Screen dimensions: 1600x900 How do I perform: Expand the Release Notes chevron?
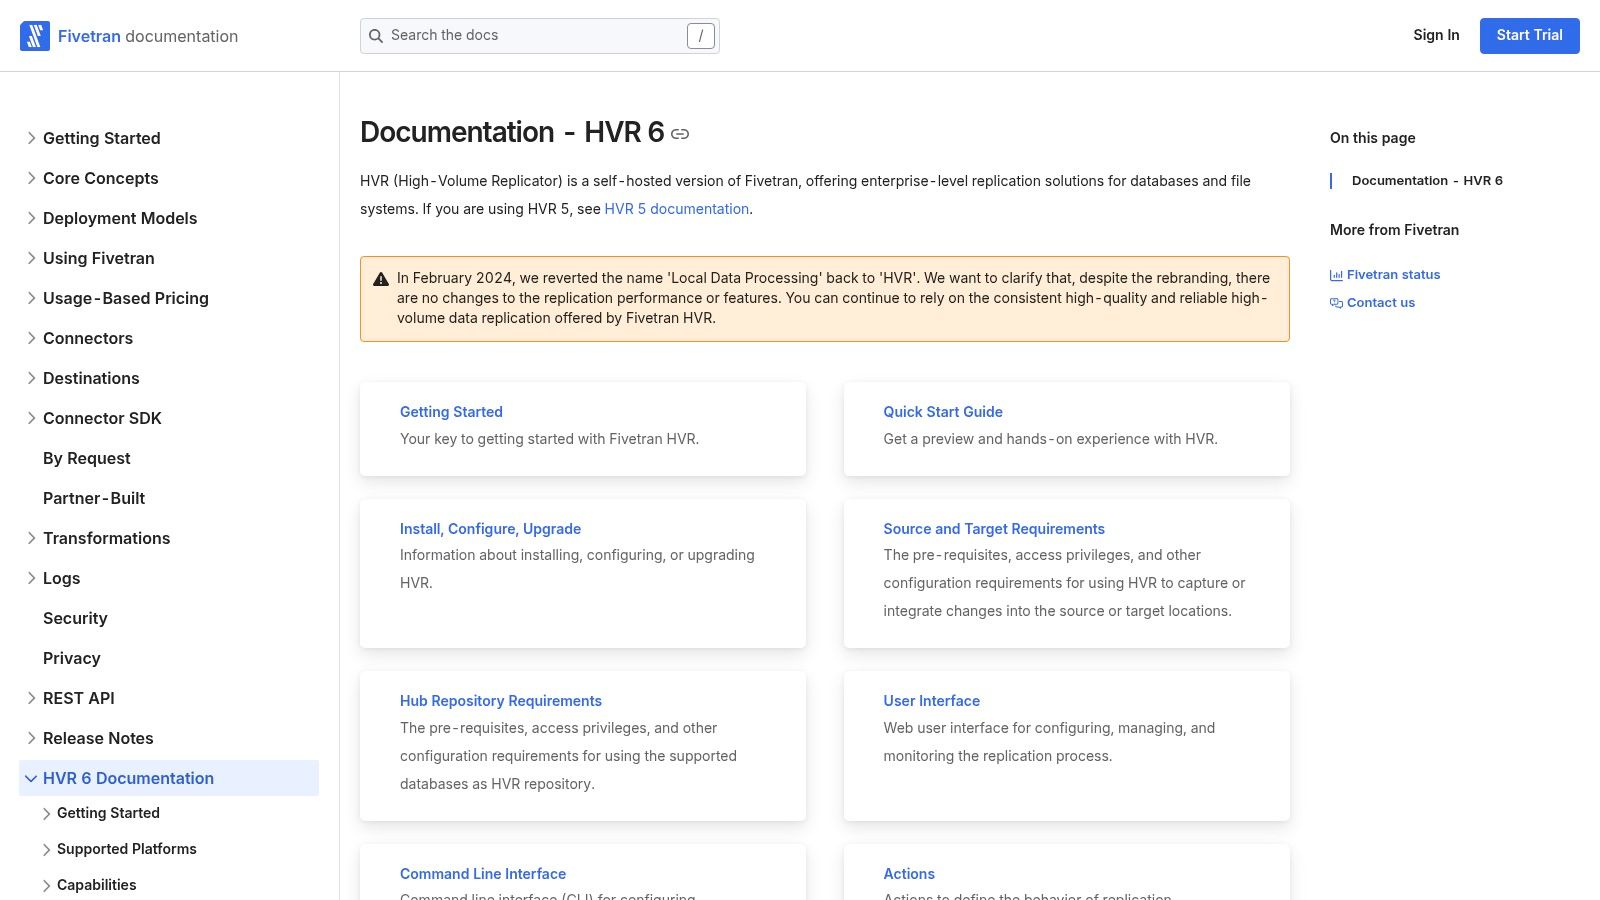(31, 738)
